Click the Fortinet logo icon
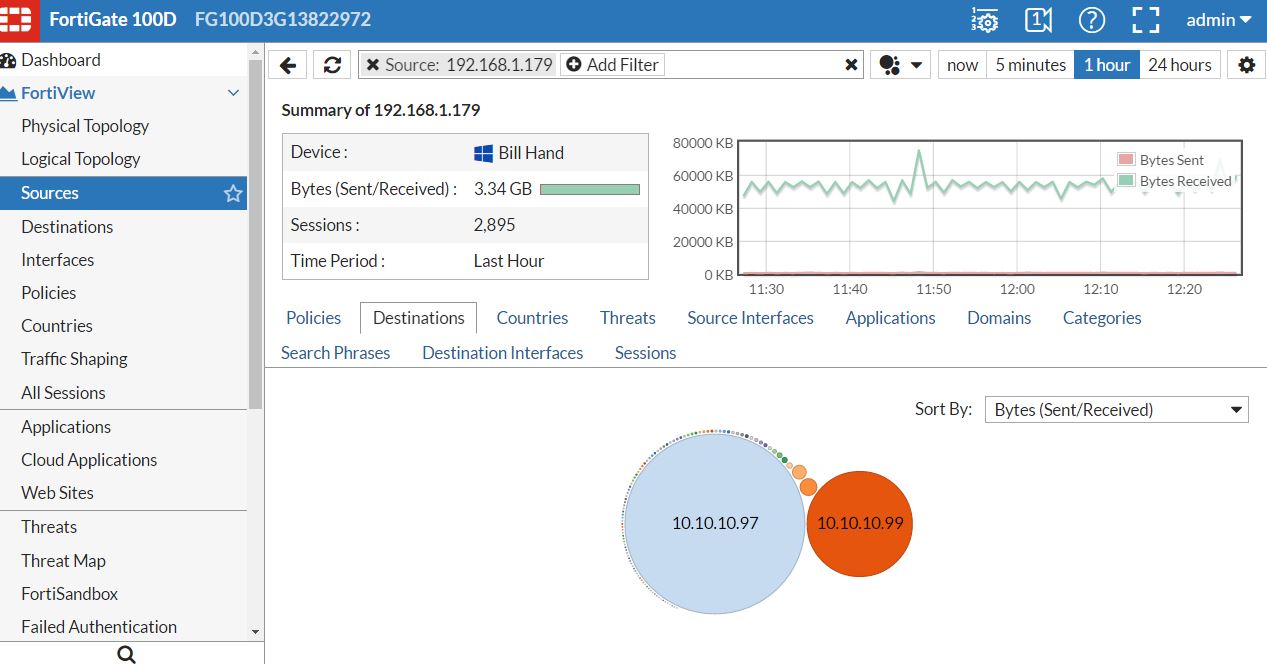The height and width of the screenshot is (664, 1267). point(20,20)
